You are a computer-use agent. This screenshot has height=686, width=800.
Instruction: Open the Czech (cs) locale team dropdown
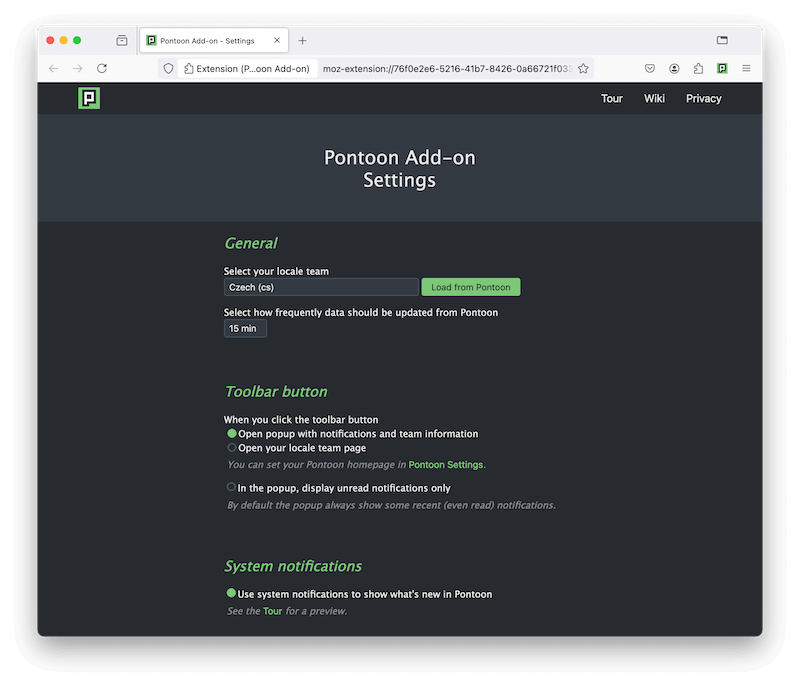coord(321,287)
